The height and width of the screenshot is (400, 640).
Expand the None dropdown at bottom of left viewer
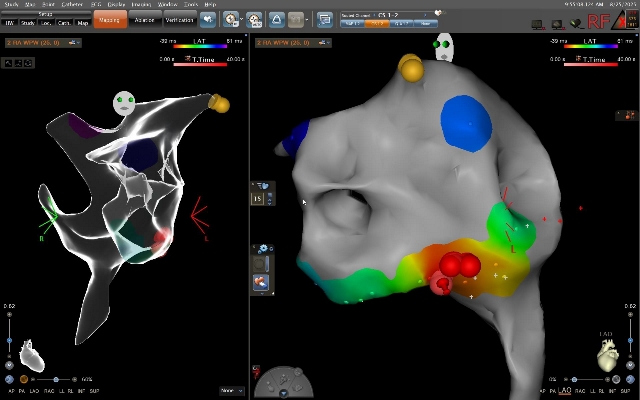(x=230, y=391)
